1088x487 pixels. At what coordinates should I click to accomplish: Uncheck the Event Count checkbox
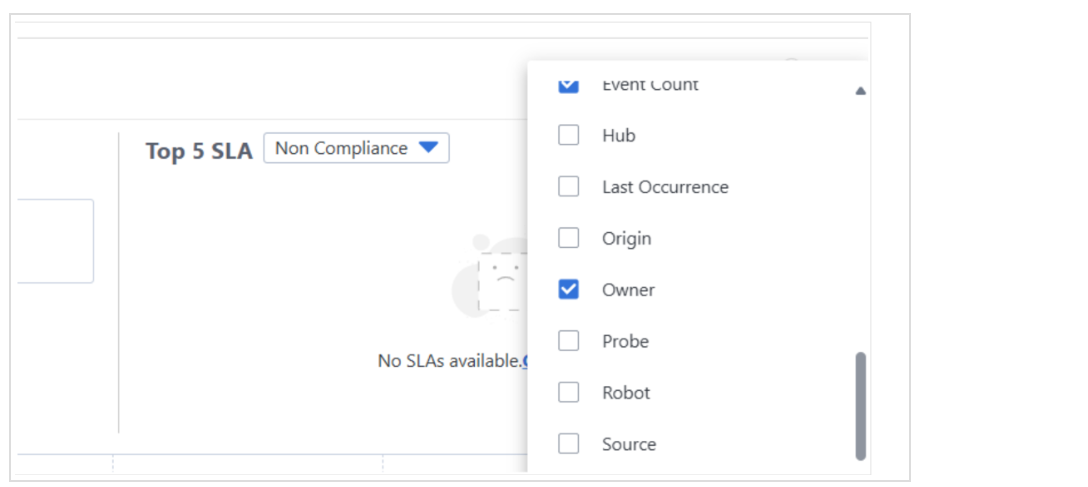click(x=568, y=85)
